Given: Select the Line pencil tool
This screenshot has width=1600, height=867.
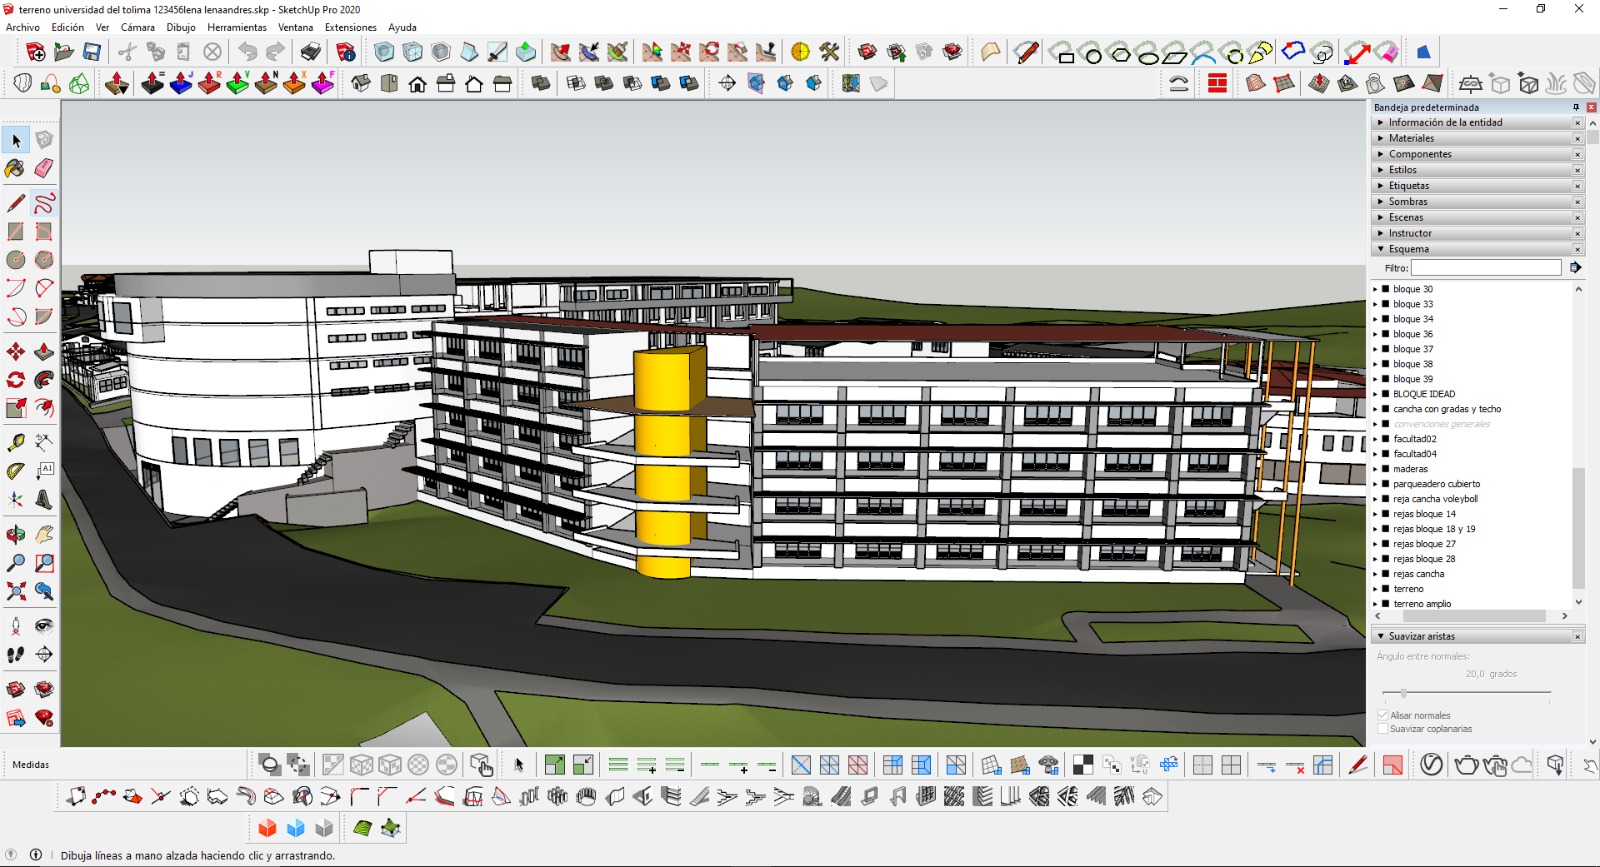Looking at the screenshot, I should tap(16, 203).
